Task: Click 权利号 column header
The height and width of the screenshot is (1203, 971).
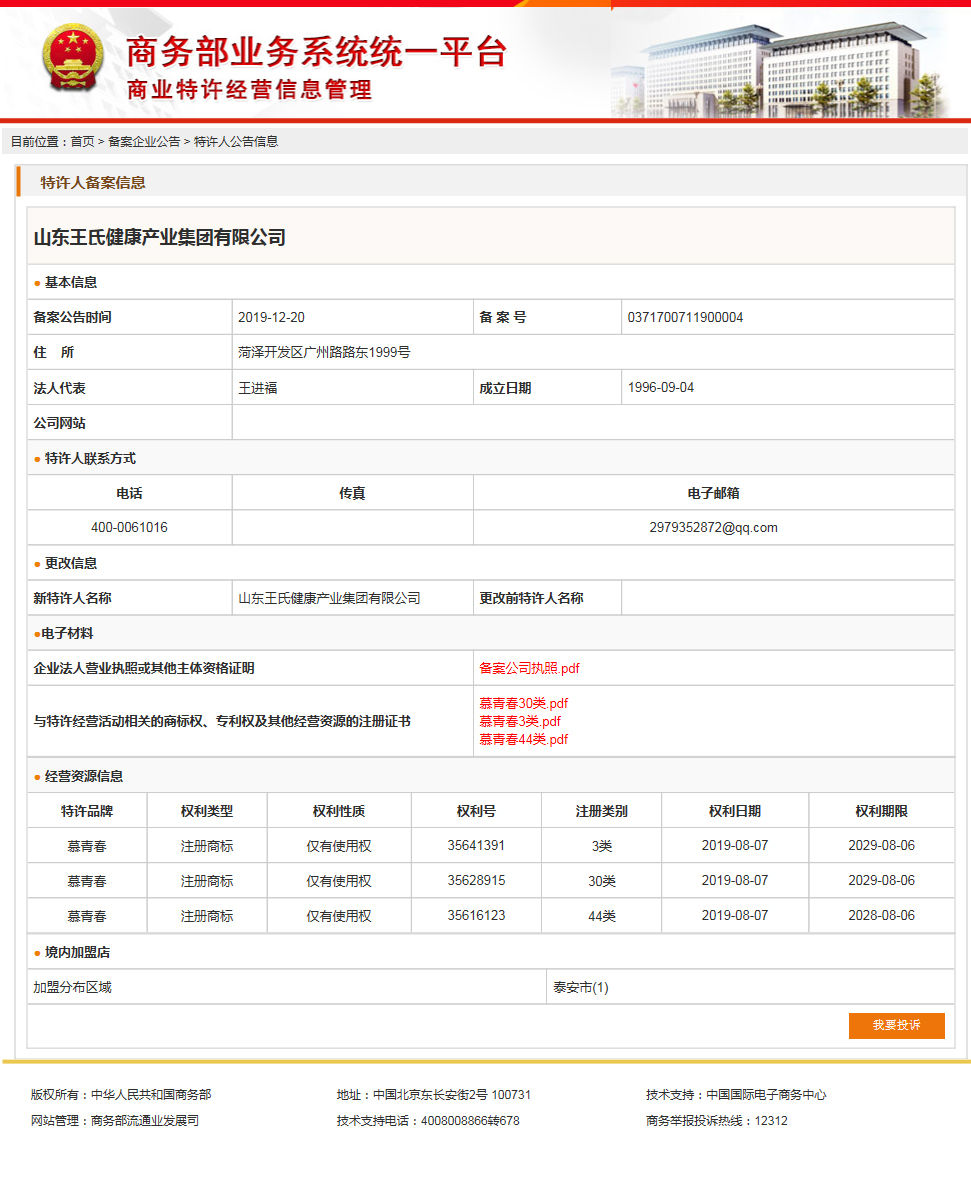Action: (476, 811)
